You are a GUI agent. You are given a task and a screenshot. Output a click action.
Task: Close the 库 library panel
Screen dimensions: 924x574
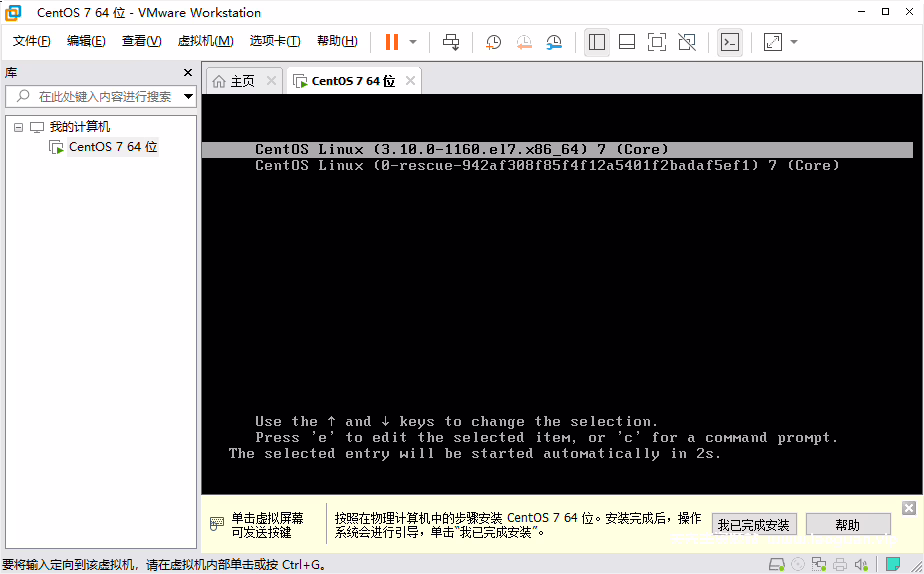pyautogui.click(x=188, y=72)
